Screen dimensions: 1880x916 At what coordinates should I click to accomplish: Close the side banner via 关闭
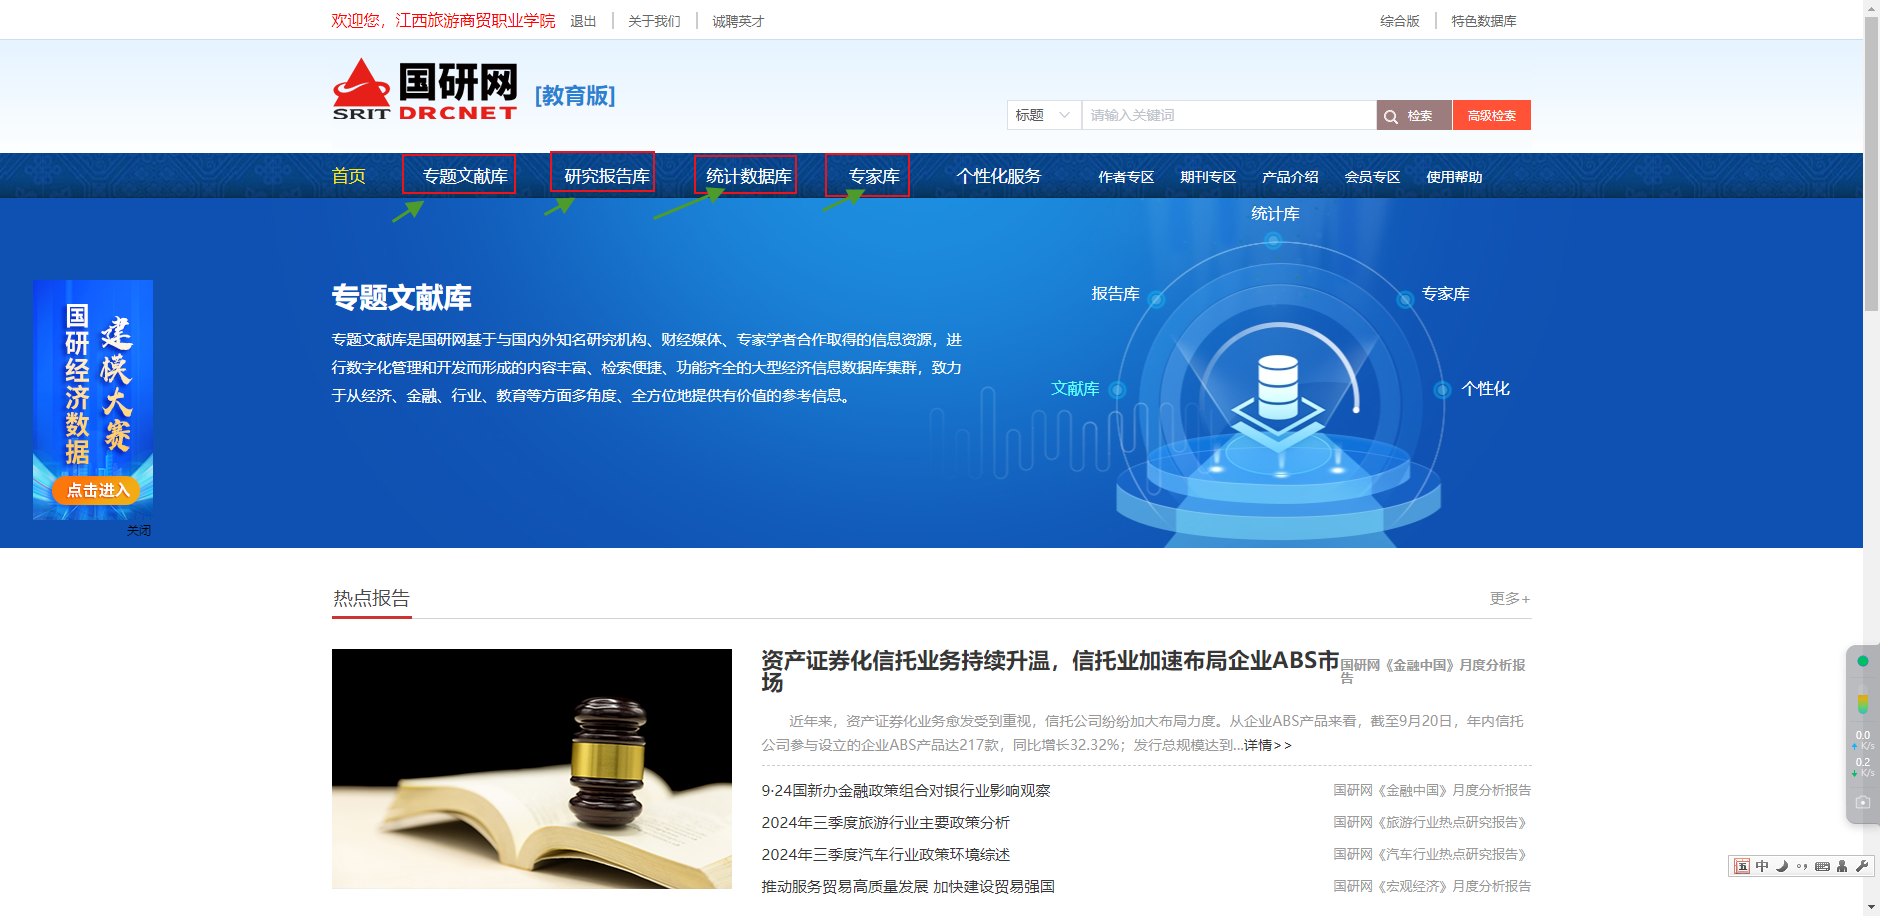click(x=139, y=531)
